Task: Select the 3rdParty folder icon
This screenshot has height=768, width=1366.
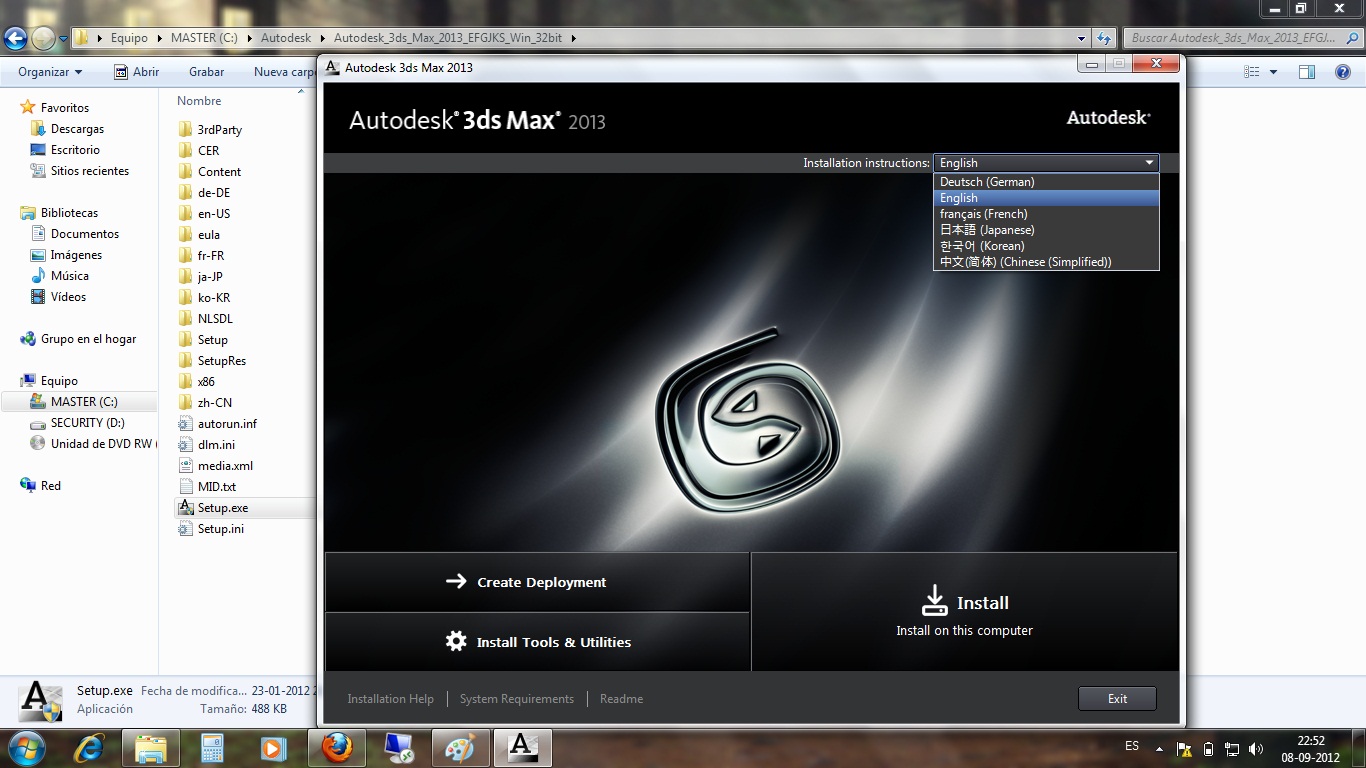Action: point(185,129)
